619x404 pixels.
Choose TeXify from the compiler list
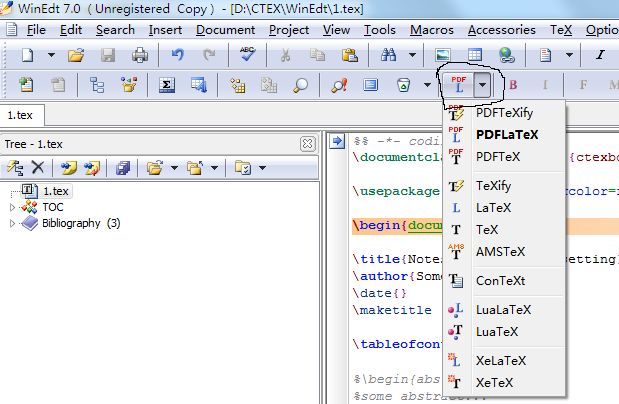pos(505,186)
